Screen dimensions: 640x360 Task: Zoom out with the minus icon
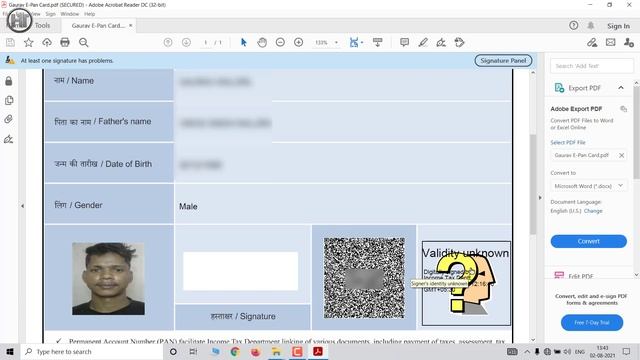pyautogui.click(x=280, y=42)
